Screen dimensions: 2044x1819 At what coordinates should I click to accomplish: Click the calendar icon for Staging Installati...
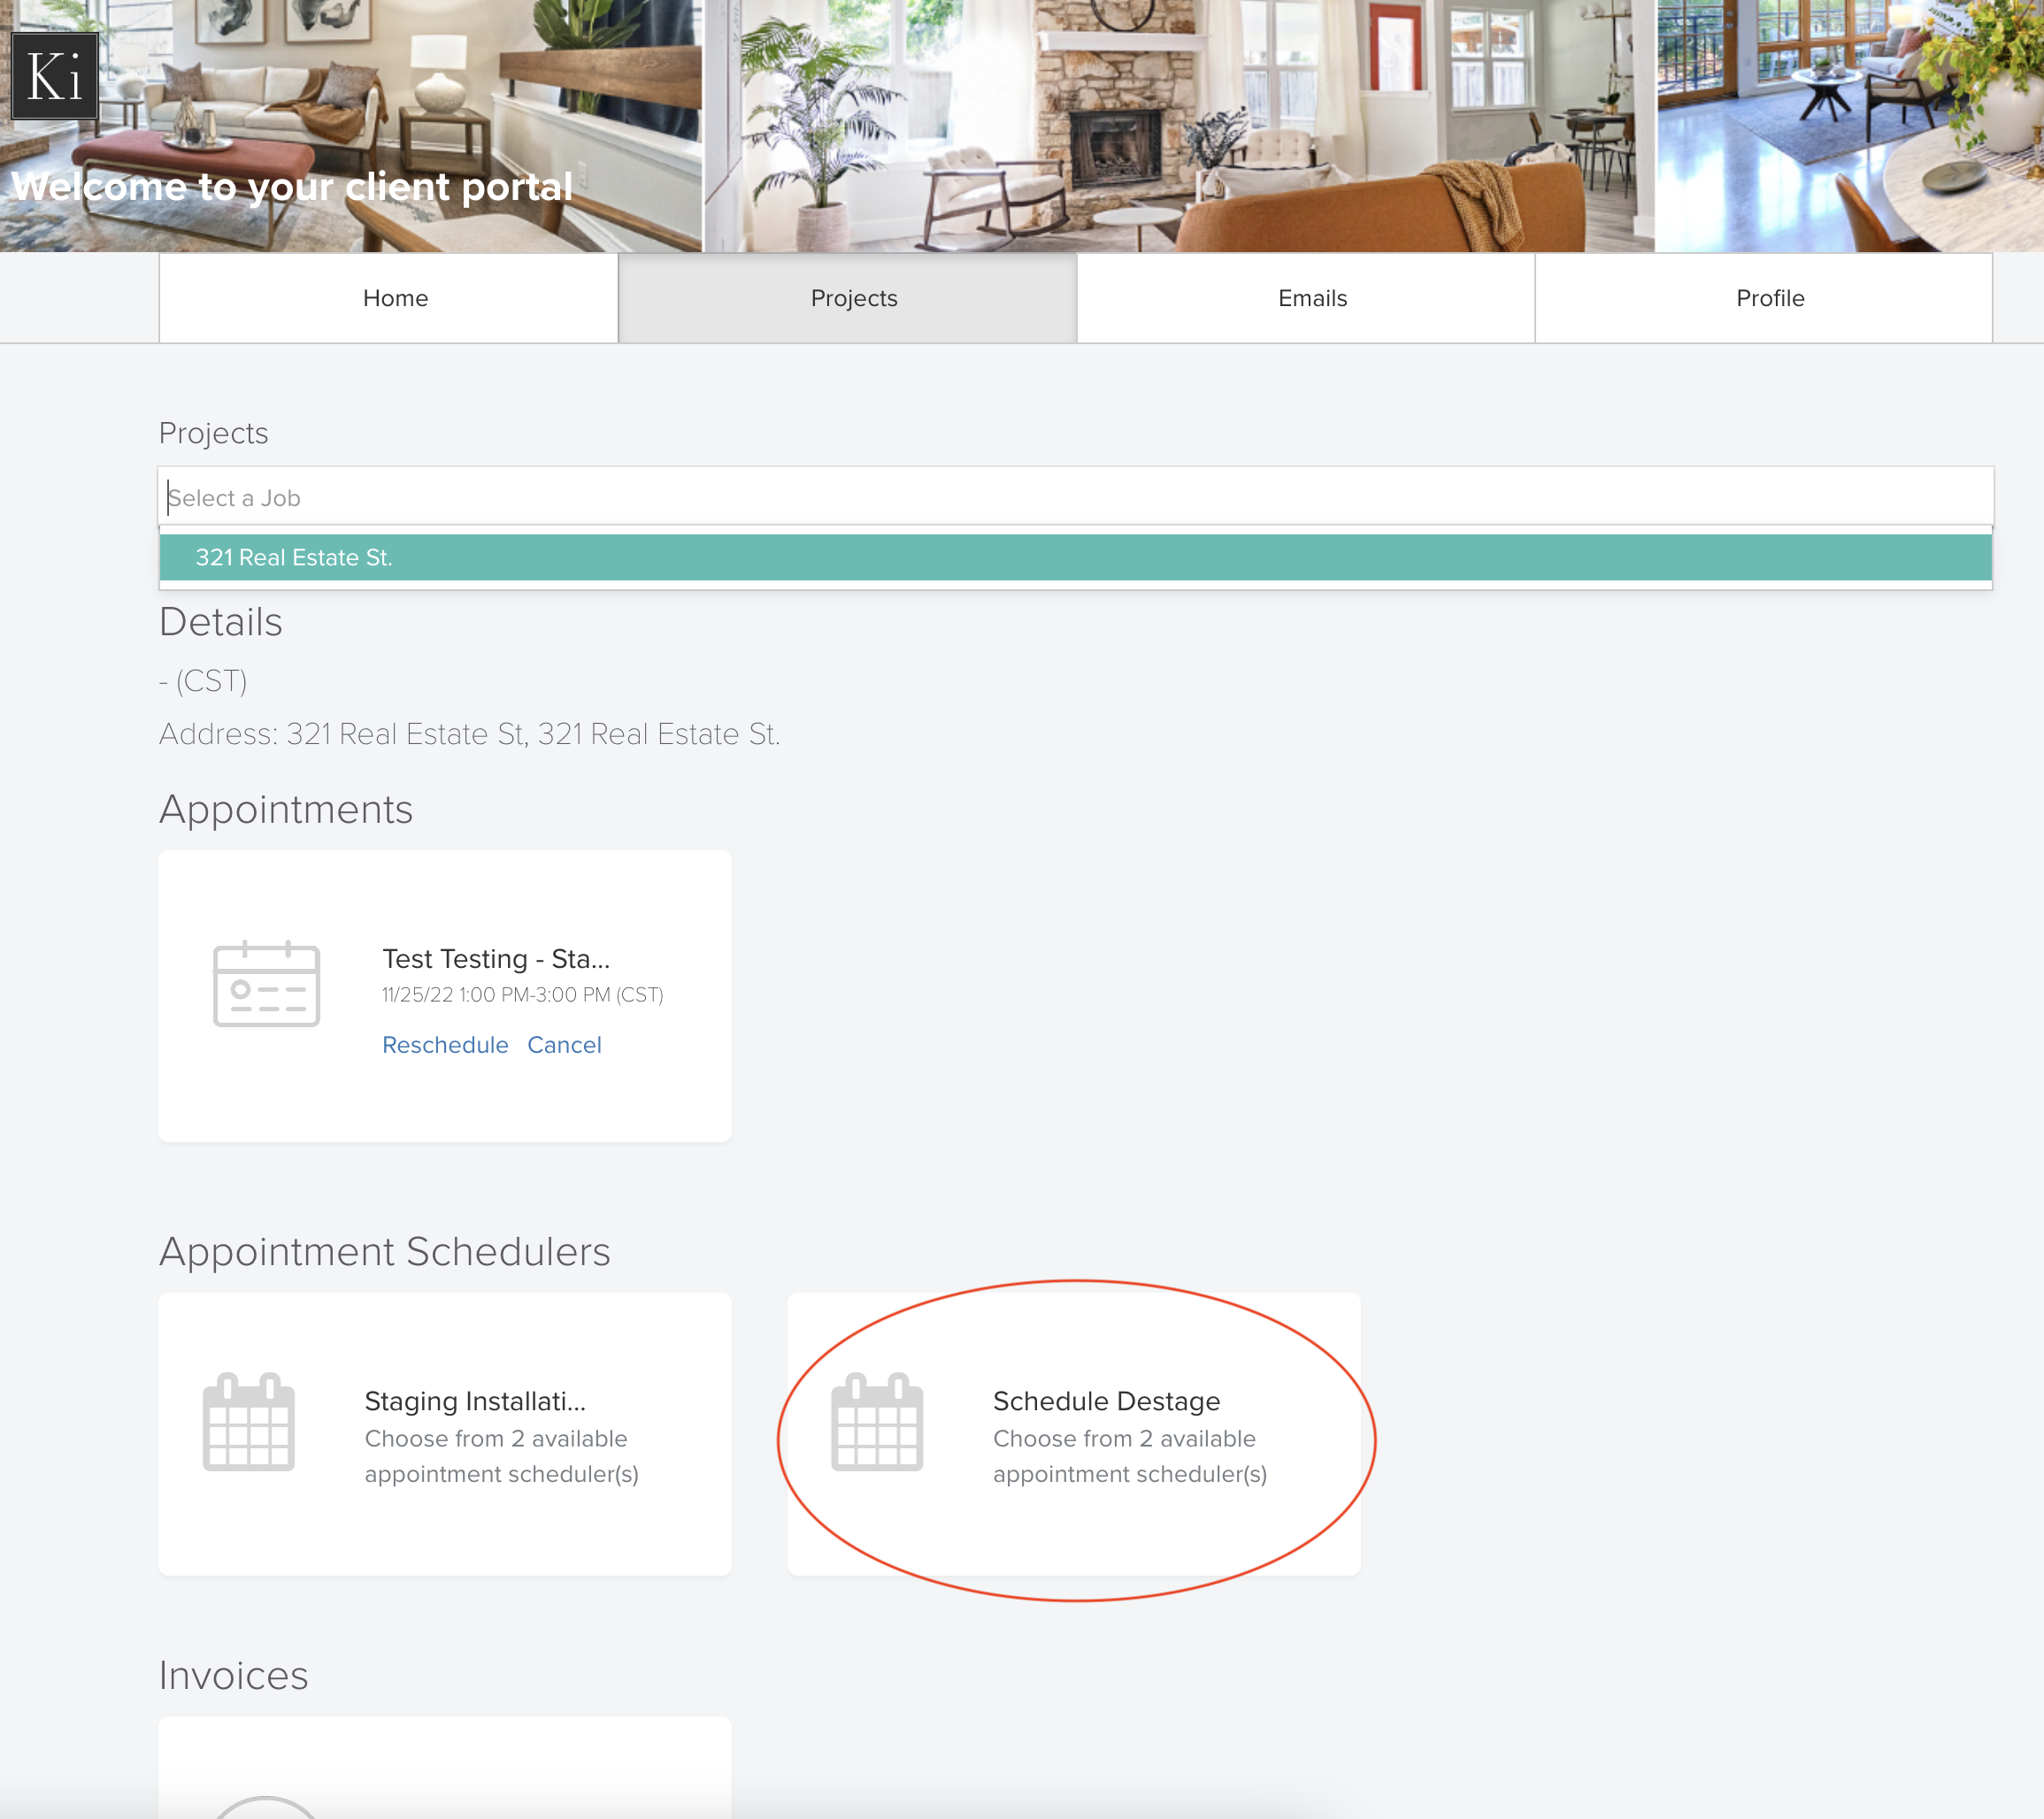pyautogui.click(x=248, y=1421)
